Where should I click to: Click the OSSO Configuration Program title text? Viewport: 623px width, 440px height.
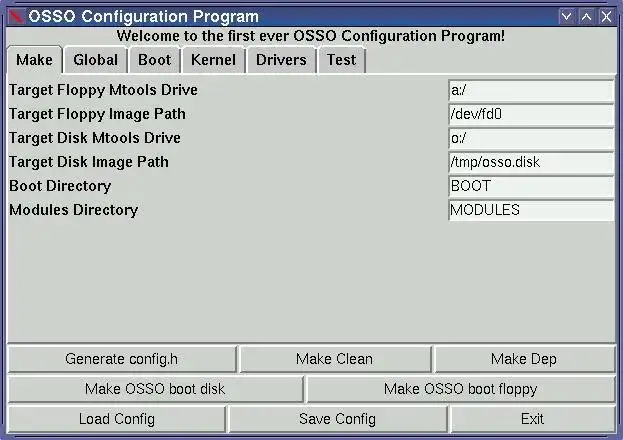click(x=143, y=17)
